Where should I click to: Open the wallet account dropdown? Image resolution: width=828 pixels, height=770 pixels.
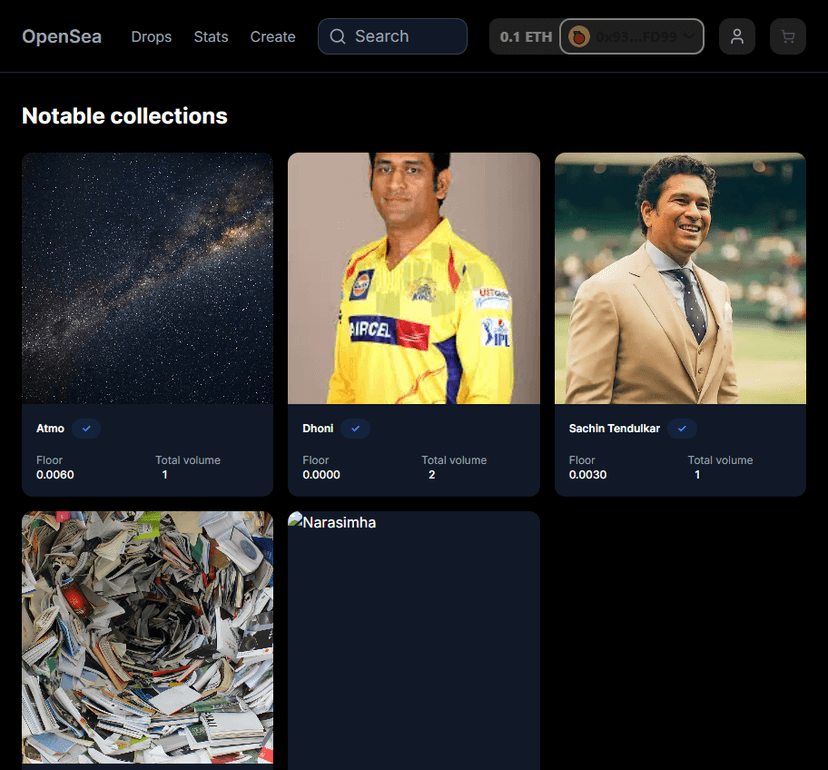pos(634,37)
